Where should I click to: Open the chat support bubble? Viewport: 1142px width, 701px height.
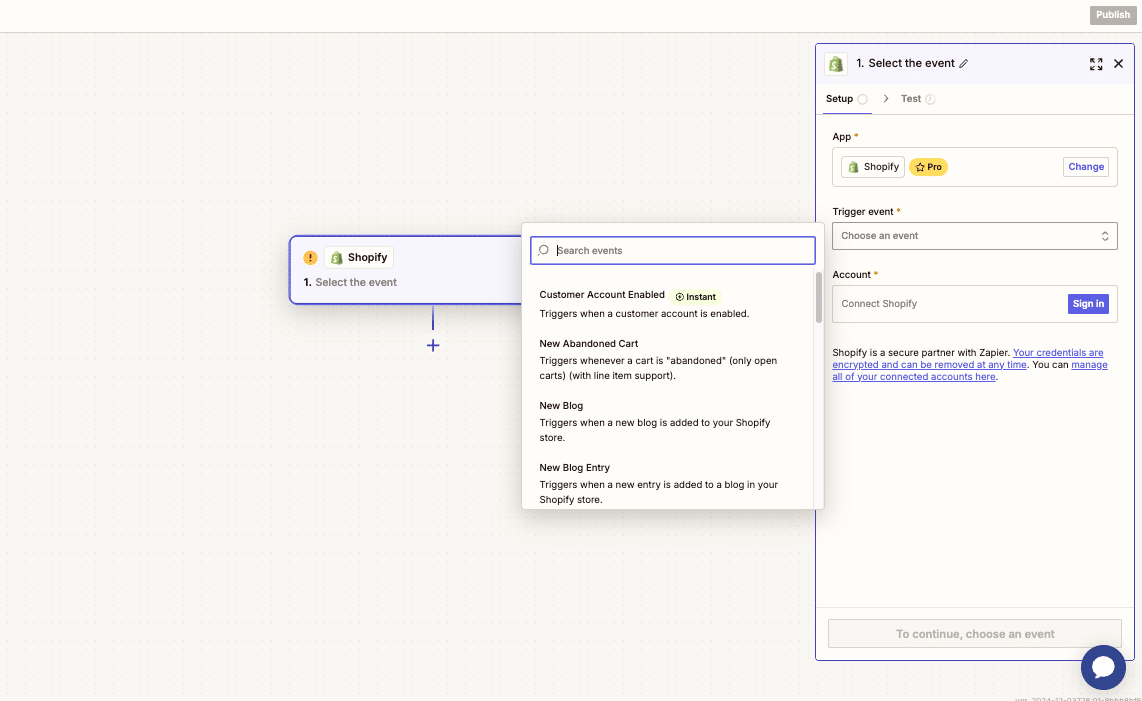(x=1103, y=667)
